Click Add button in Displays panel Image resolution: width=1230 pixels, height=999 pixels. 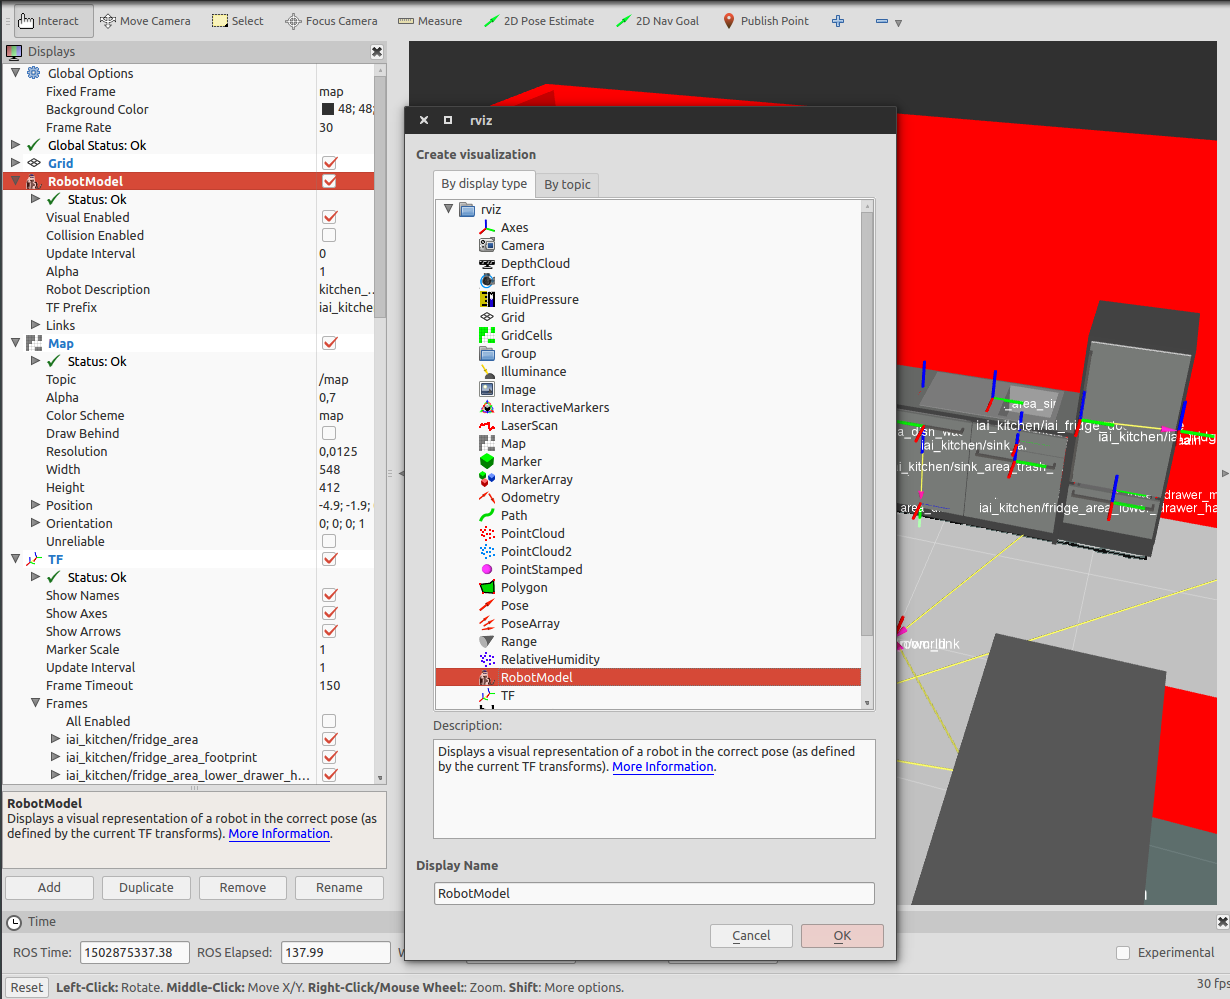pos(49,888)
